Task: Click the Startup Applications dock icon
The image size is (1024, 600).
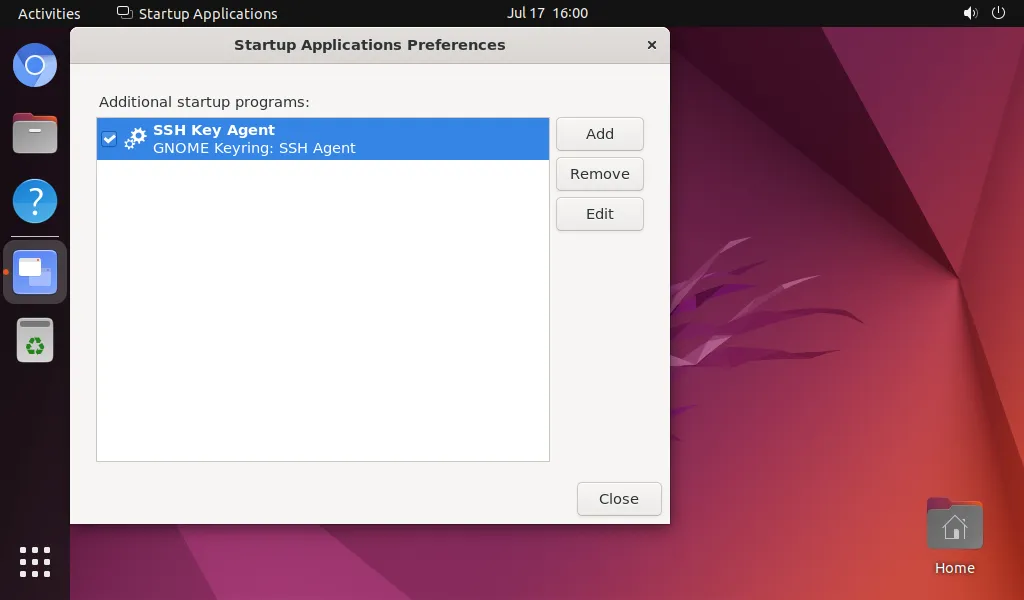Action: [x=34, y=271]
